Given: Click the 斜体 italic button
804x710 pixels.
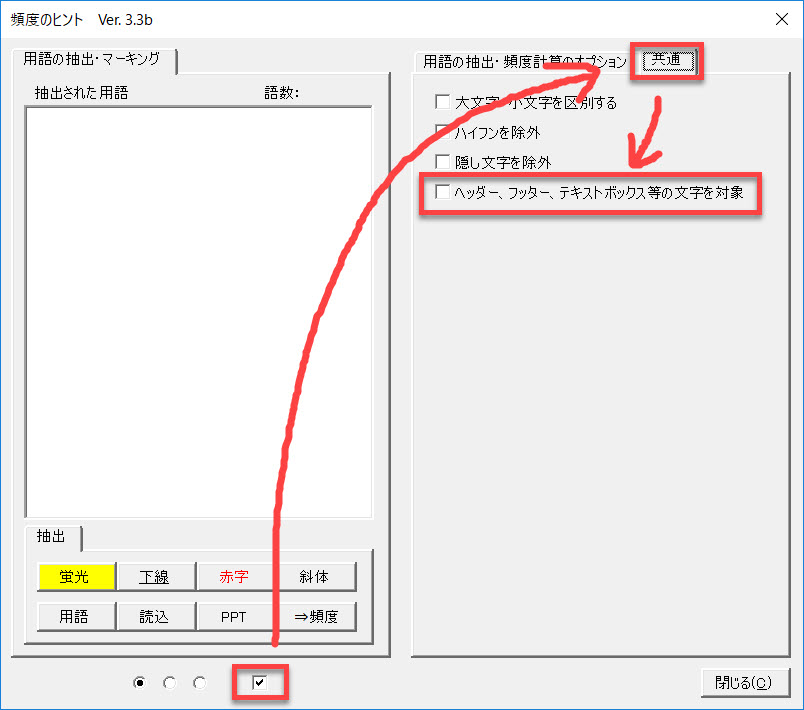Looking at the screenshot, I should [315, 577].
